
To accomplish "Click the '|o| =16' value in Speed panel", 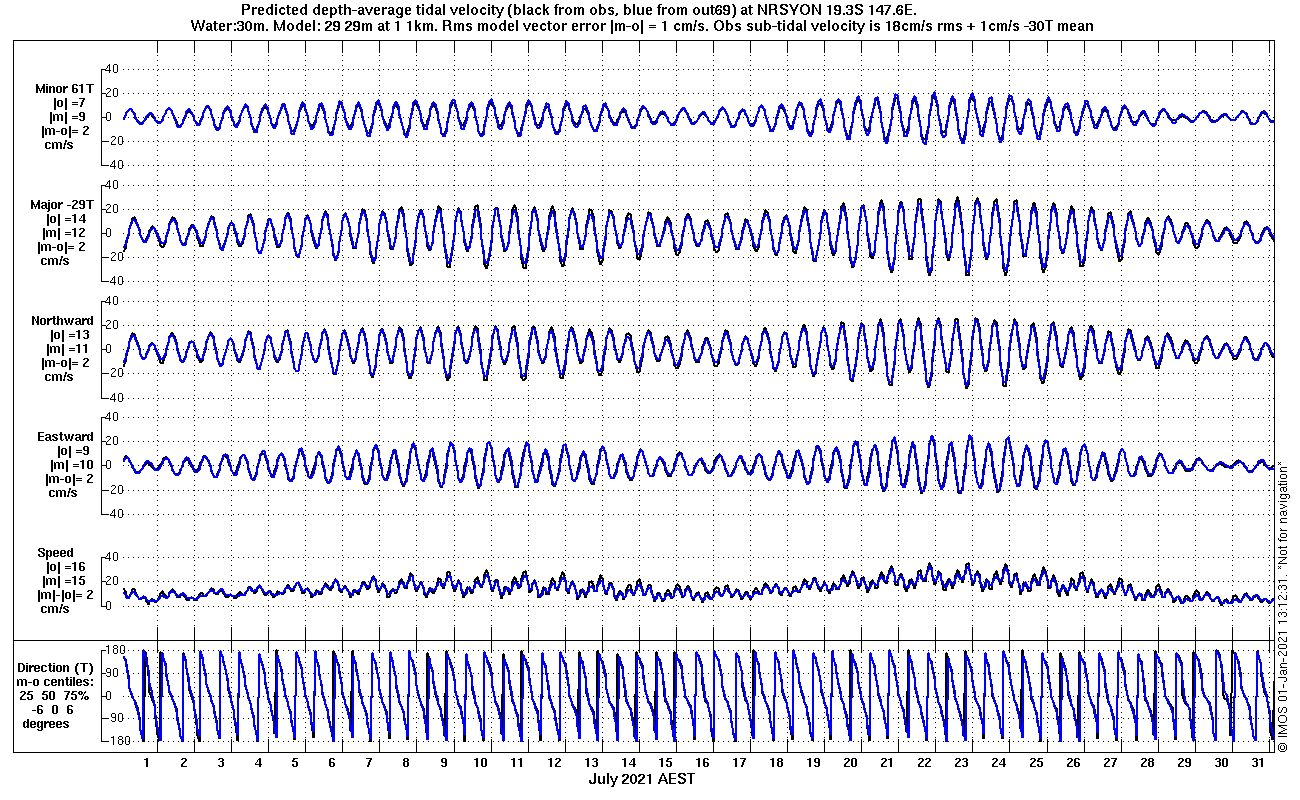I will [68, 567].
